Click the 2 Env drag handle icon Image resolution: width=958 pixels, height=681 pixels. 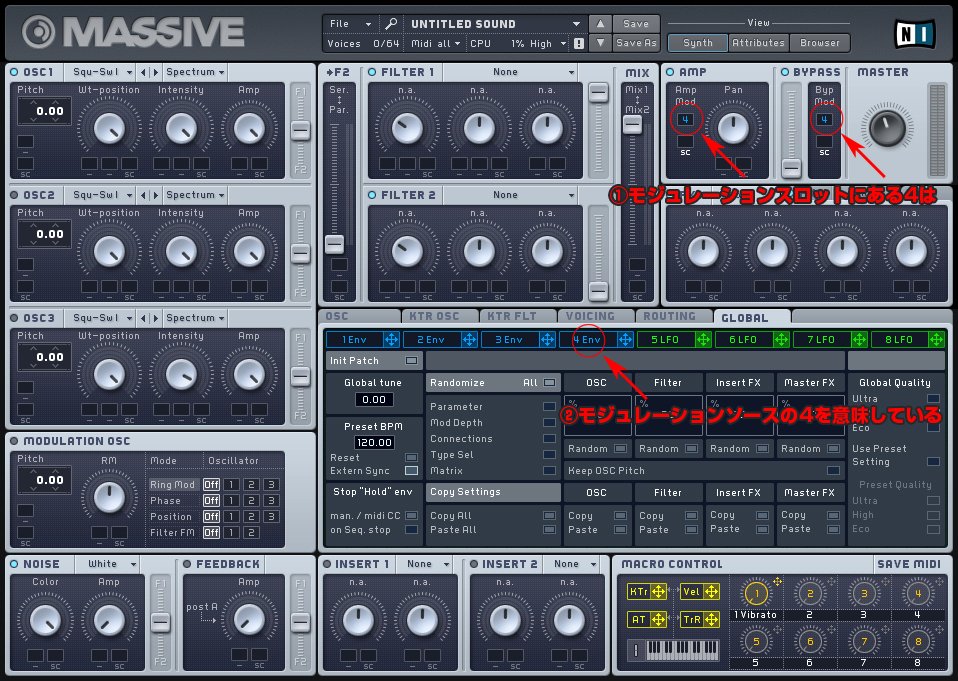[x=469, y=340]
